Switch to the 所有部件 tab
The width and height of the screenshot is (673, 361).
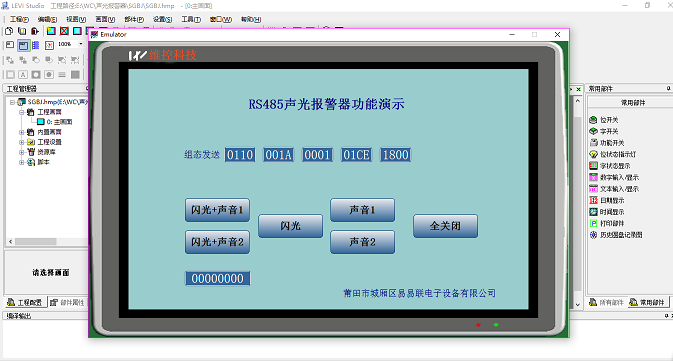point(606,302)
